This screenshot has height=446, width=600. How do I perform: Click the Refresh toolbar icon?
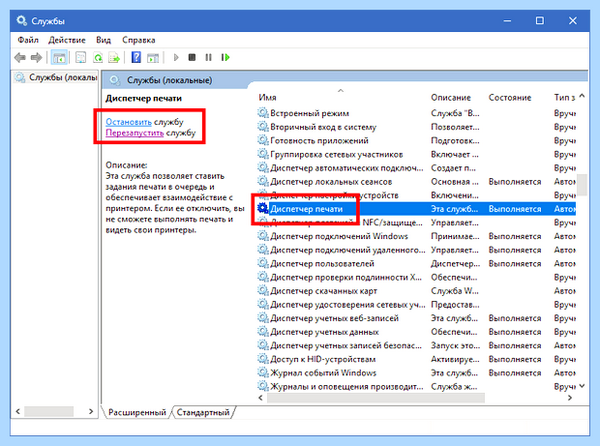tap(98, 58)
